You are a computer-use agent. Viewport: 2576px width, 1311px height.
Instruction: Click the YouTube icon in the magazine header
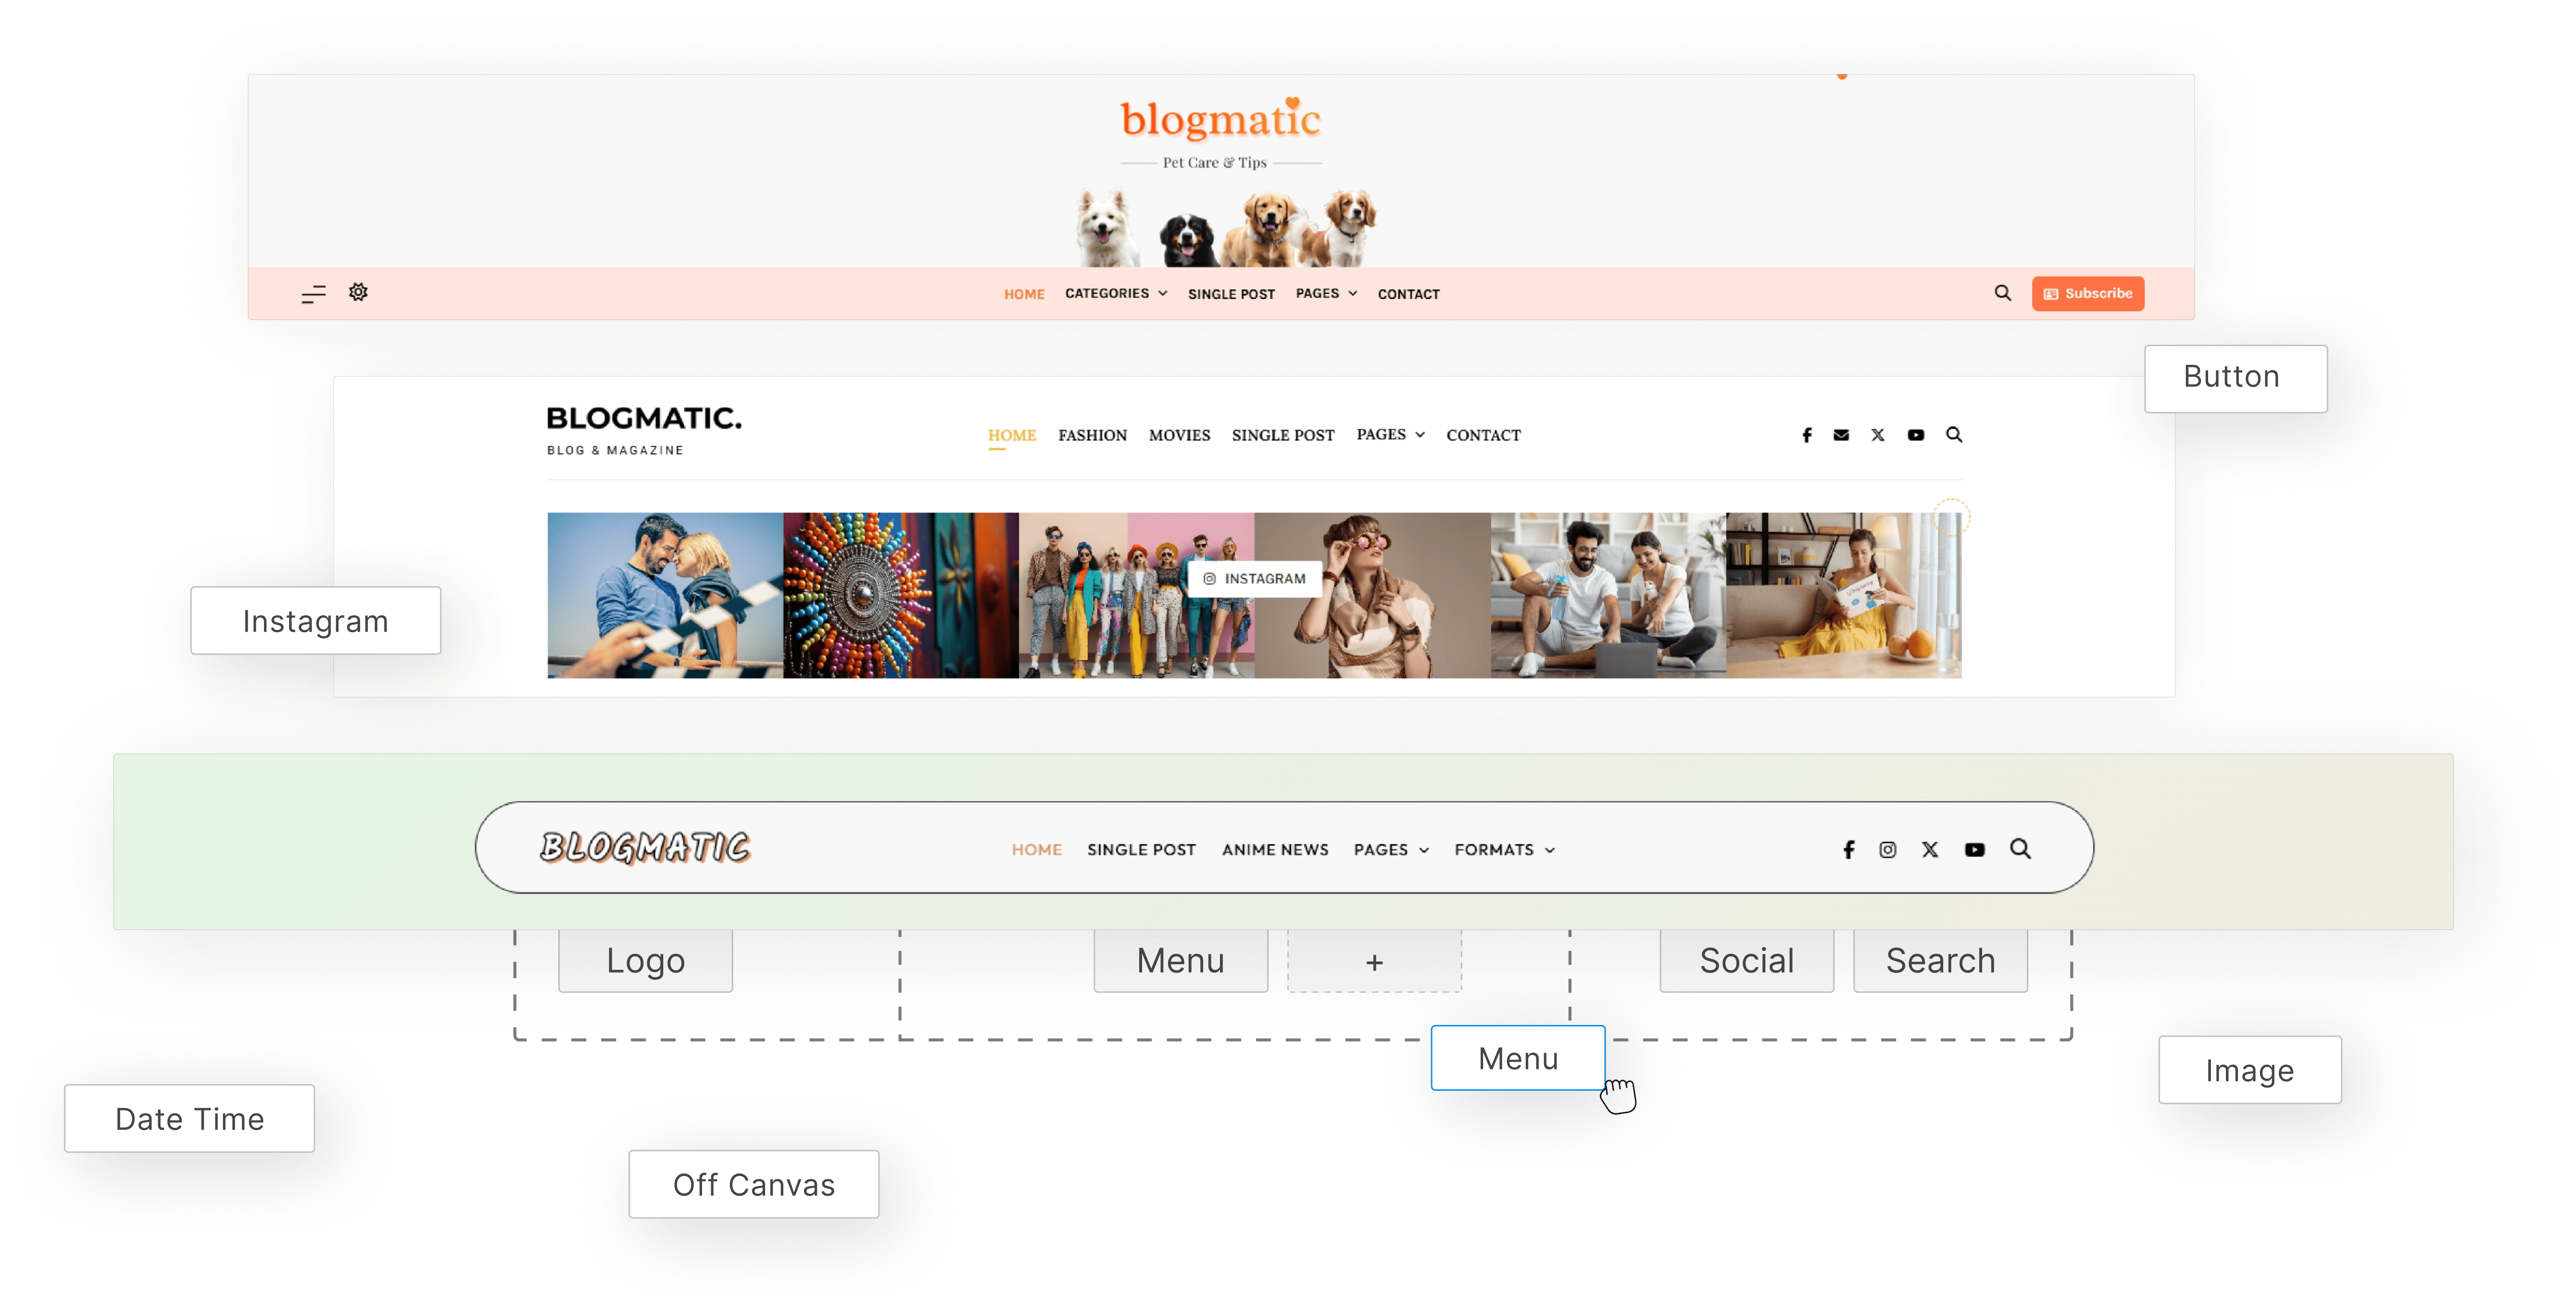[1915, 435]
